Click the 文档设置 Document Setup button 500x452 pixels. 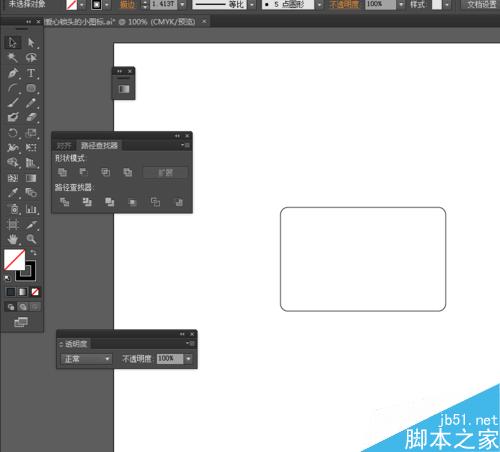tap(481, 5)
